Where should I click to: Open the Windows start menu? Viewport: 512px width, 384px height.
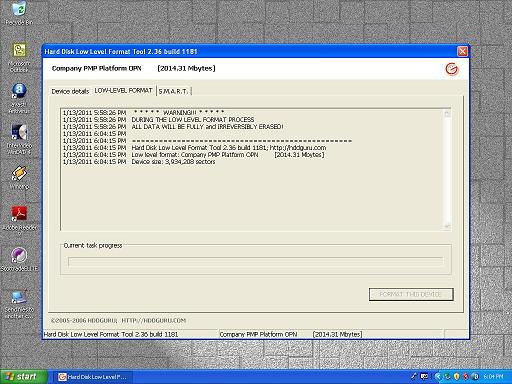coord(24,377)
